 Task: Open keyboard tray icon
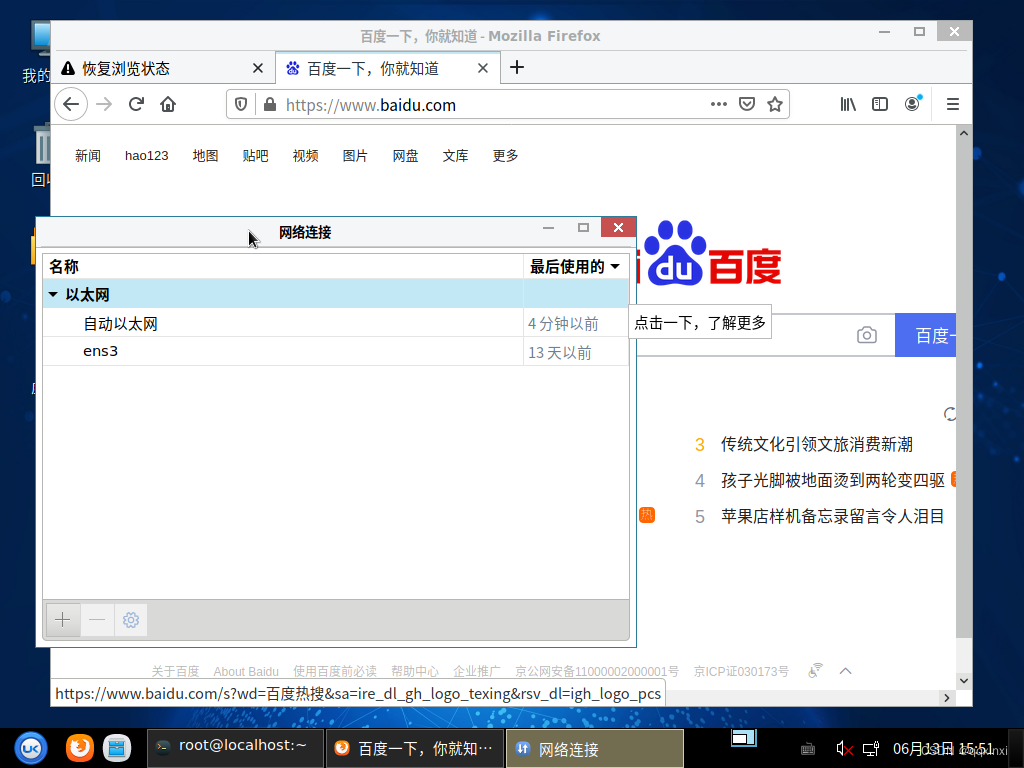[808, 749]
